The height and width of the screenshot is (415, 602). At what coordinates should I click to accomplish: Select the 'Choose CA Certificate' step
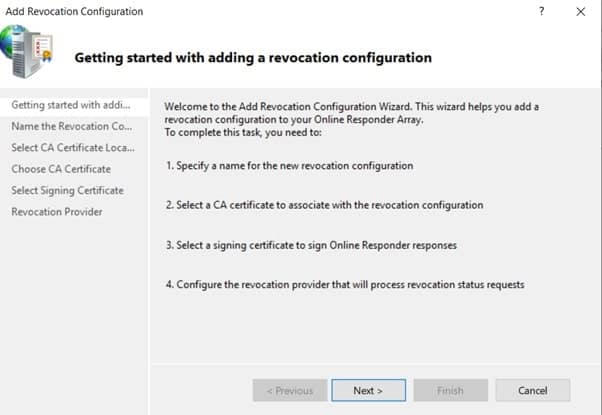[x=61, y=169]
